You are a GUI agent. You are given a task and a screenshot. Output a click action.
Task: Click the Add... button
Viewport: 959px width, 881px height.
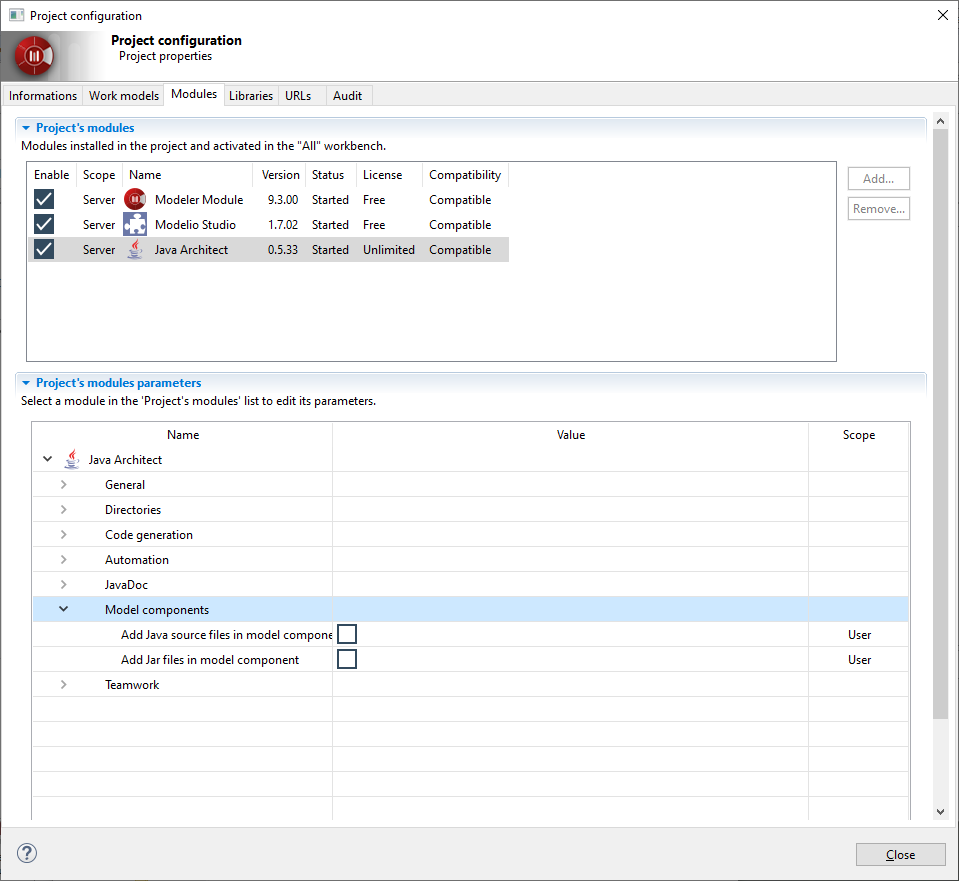pyautogui.click(x=878, y=179)
